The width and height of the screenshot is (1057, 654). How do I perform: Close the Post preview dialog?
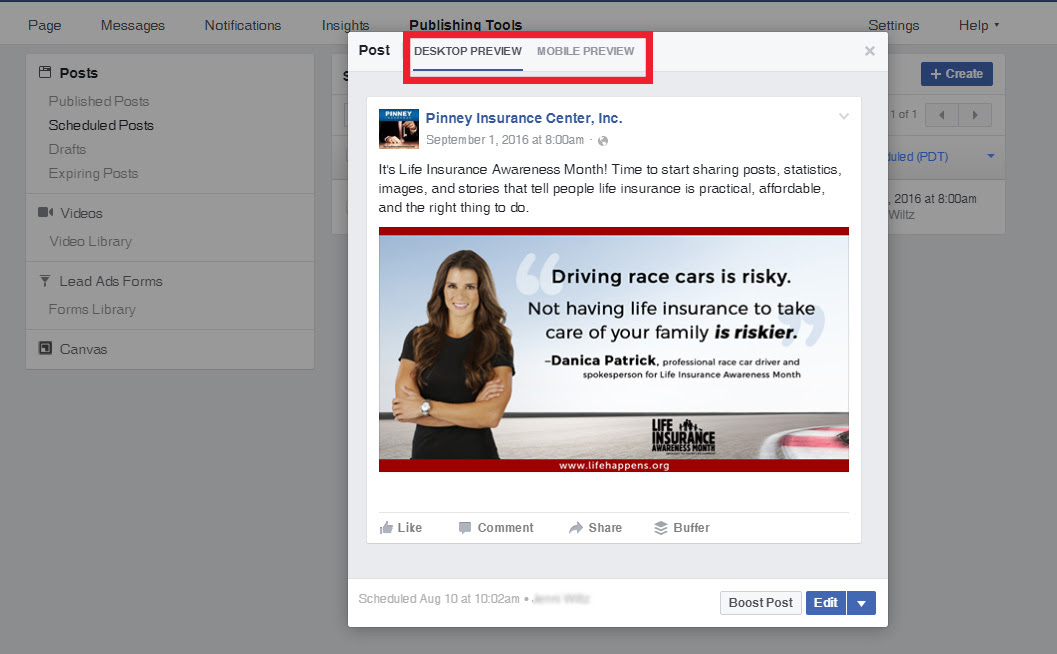[870, 51]
